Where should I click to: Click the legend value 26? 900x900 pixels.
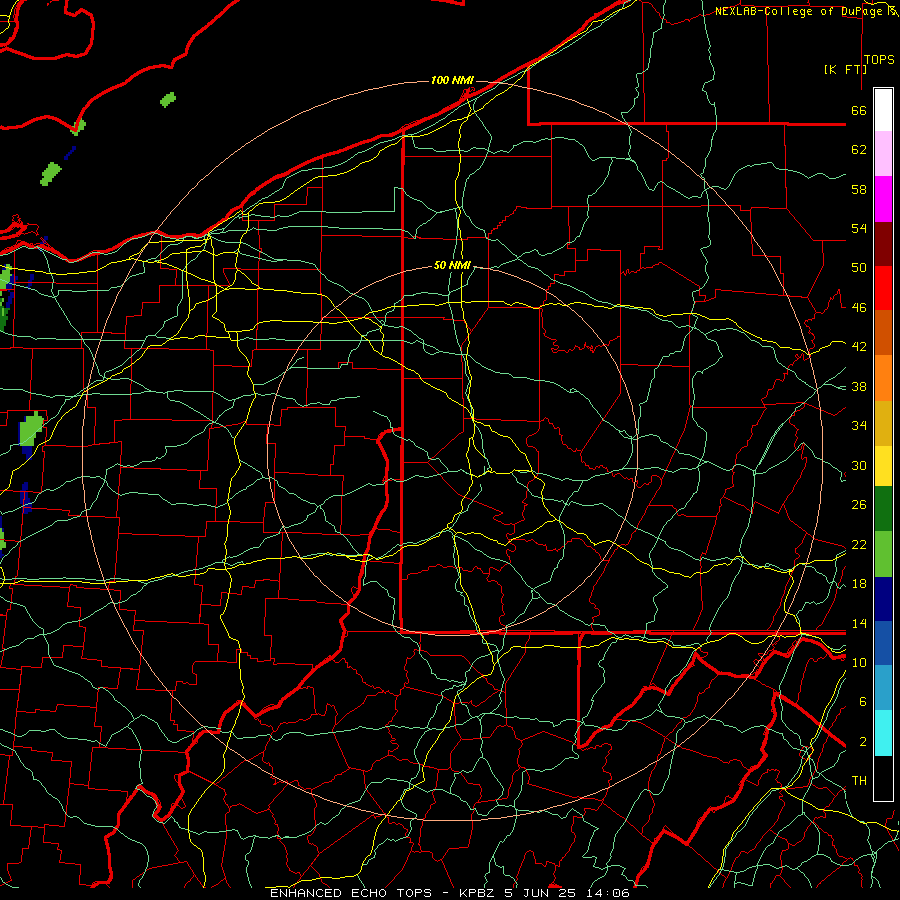tap(859, 505)
